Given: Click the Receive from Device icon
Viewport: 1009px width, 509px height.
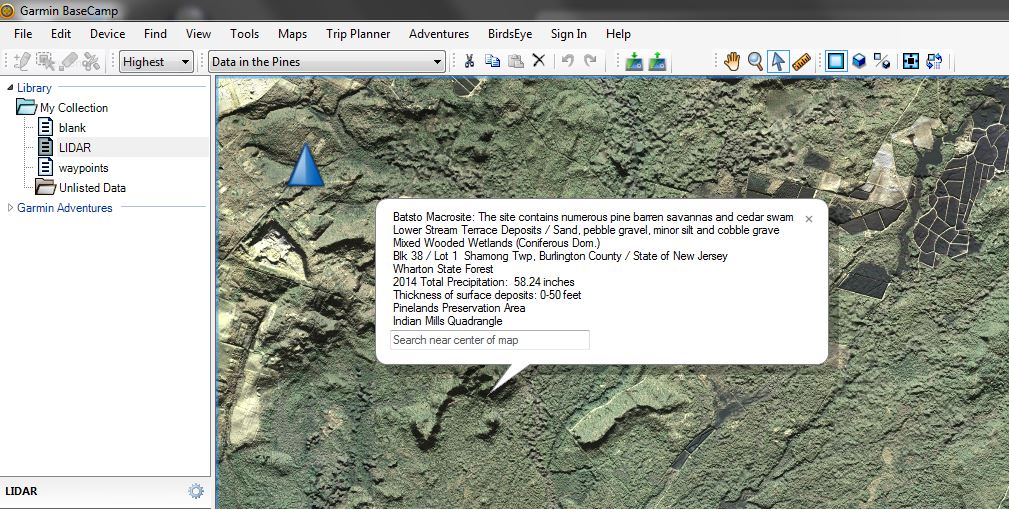Looking at the screenshot, I should tap(657, 61).
